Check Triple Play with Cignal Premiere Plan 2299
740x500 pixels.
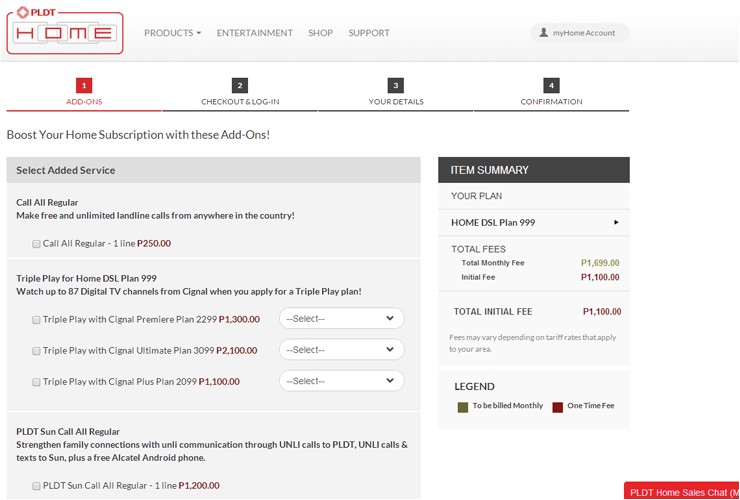point(37,320)
